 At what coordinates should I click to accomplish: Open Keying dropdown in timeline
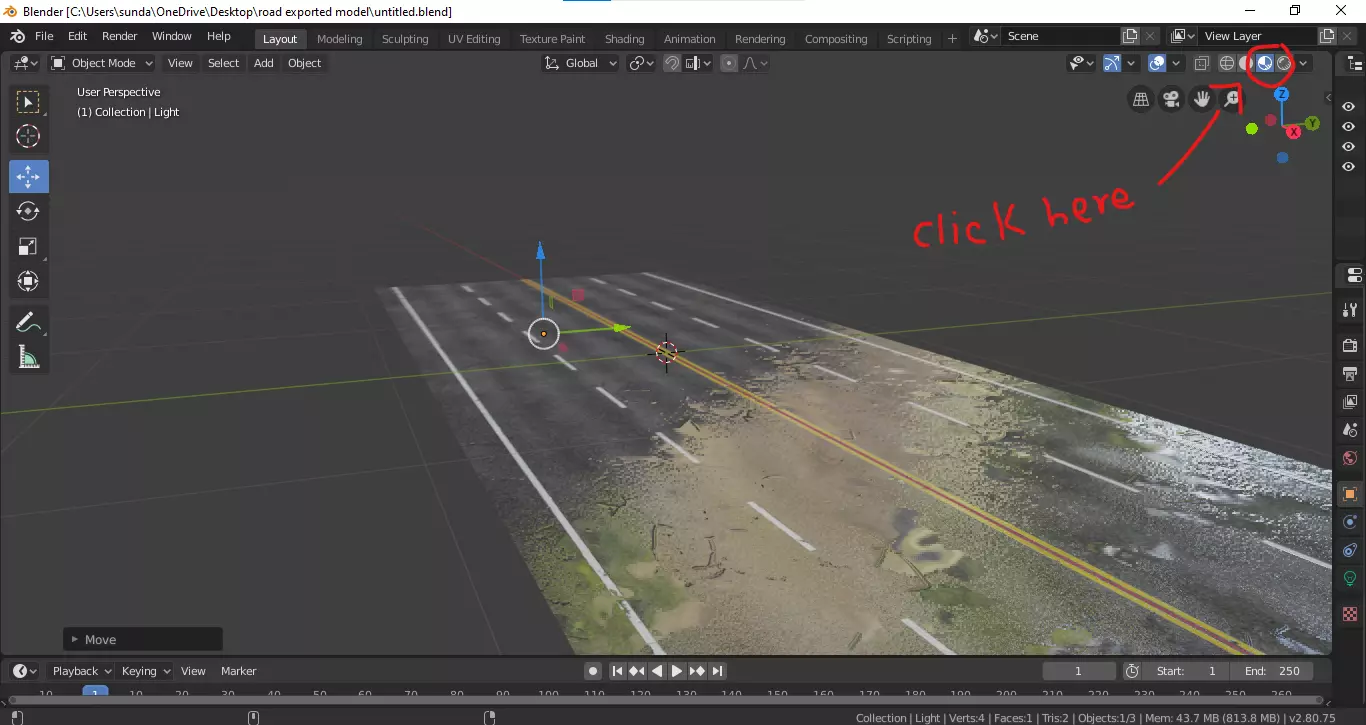[145, 671]
